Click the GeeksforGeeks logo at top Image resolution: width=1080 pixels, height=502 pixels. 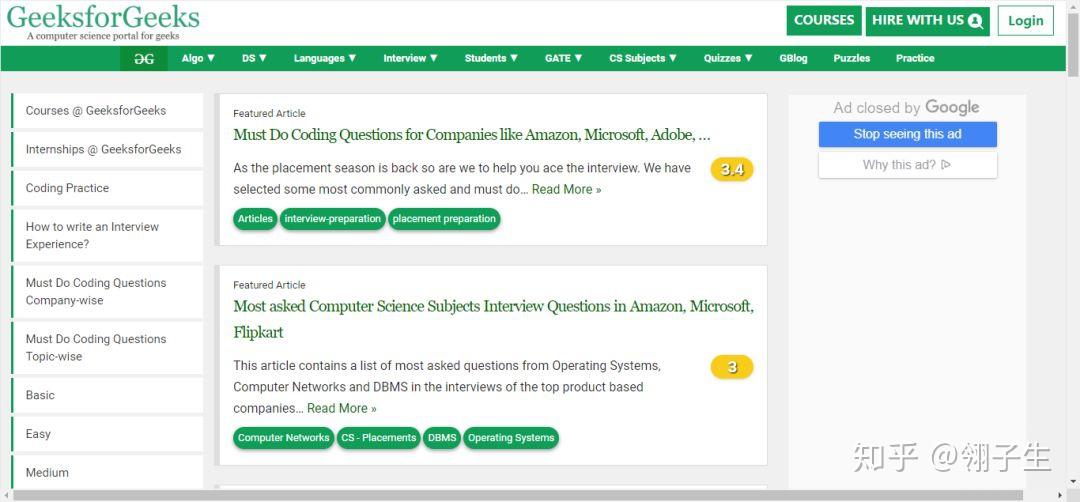pyautogui.click(x=103, y=22)
